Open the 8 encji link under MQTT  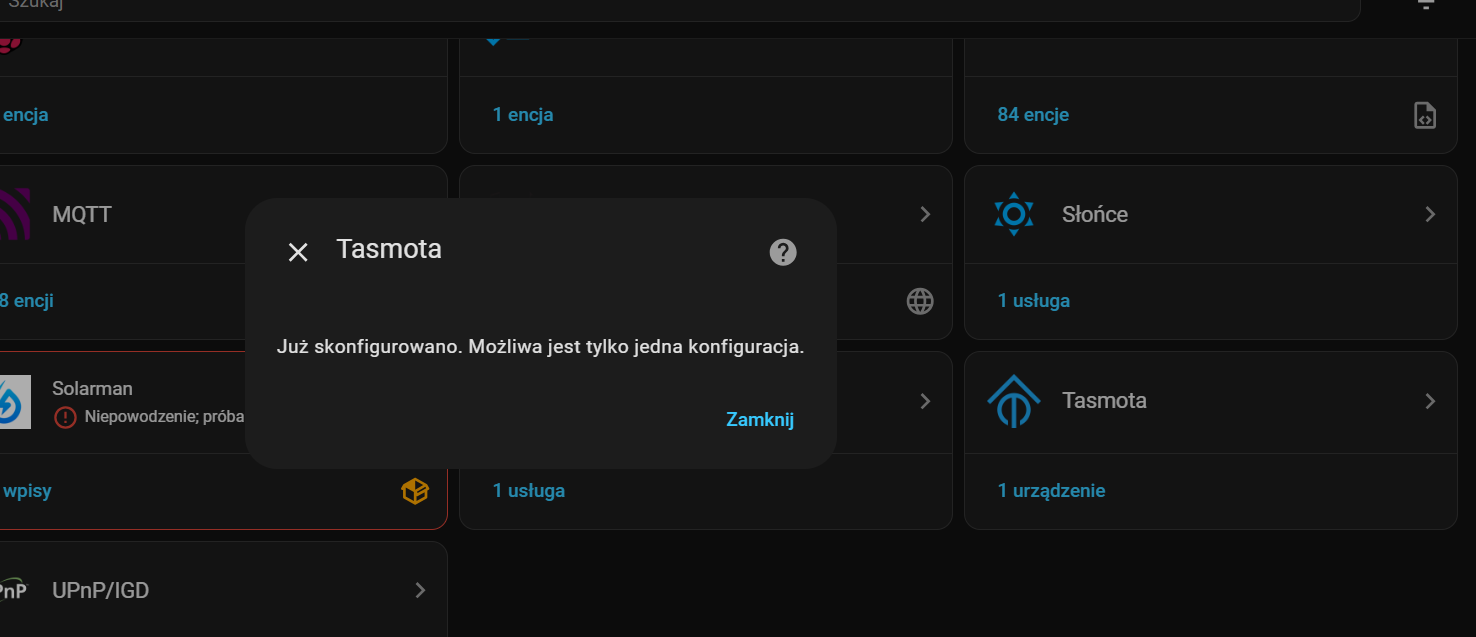[x=26, y=301]
